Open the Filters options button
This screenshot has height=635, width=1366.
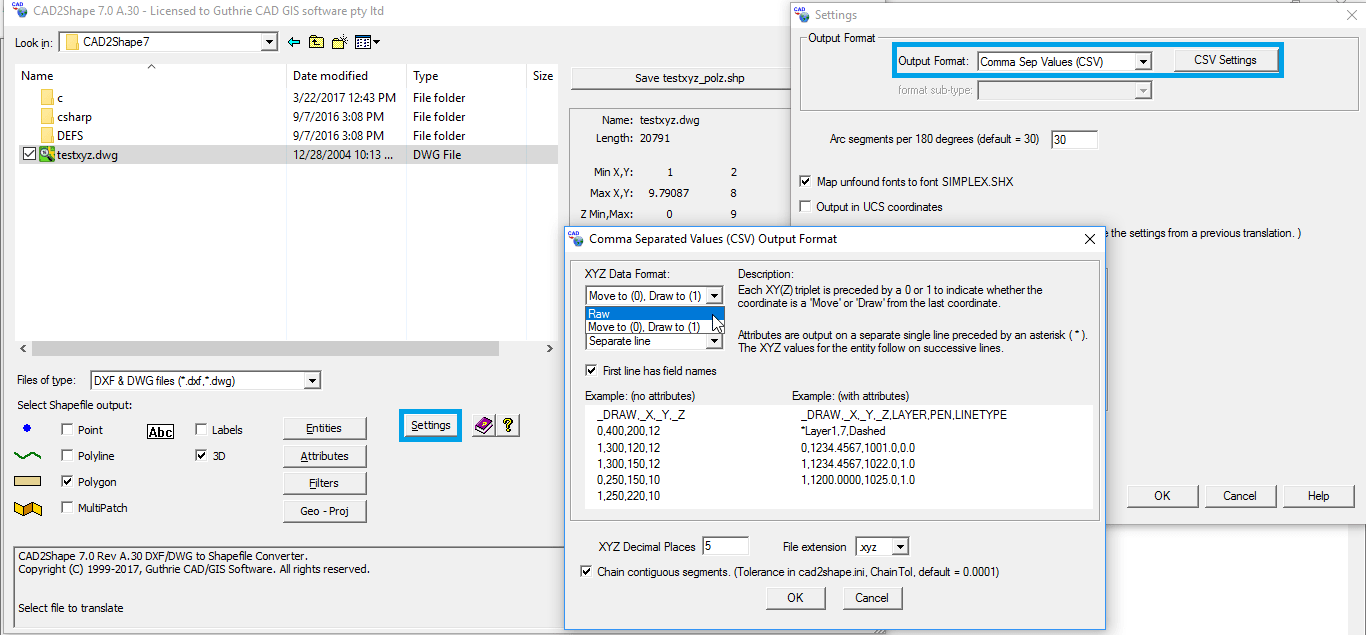click(x=324, y=483)
